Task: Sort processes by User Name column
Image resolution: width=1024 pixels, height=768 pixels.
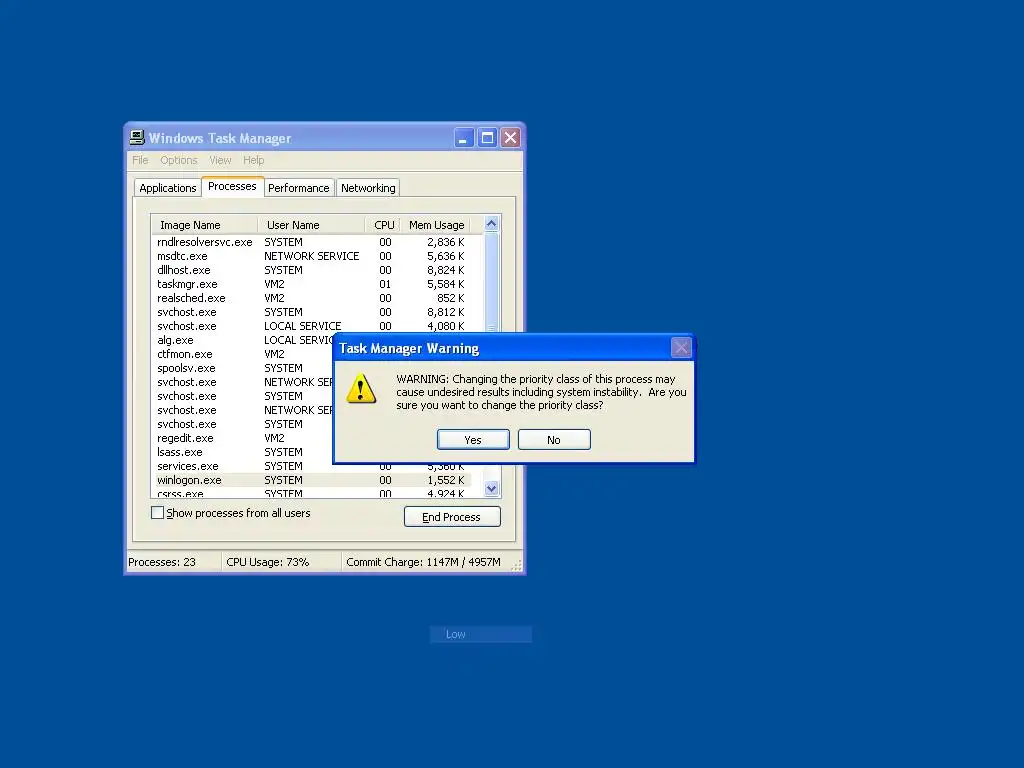Action: point(311,225)
